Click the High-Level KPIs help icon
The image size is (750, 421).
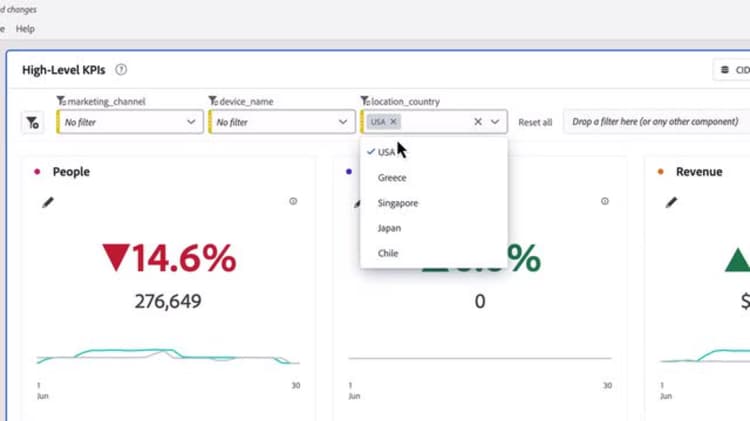click(121, 70)
